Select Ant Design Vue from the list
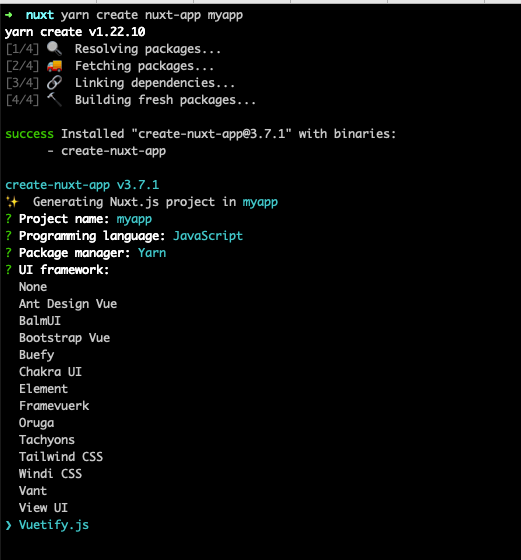This screenshot has height=560, width=521. [x=68, y=304]
